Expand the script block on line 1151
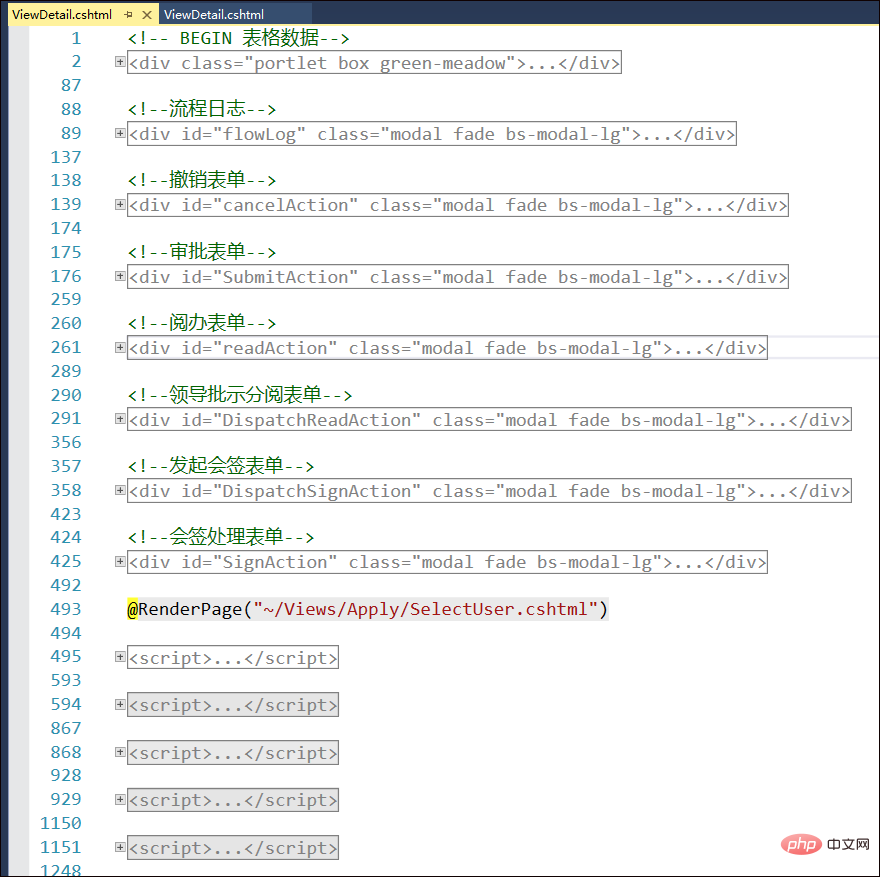Screen dimensions: 880x877 coord(120,847)
